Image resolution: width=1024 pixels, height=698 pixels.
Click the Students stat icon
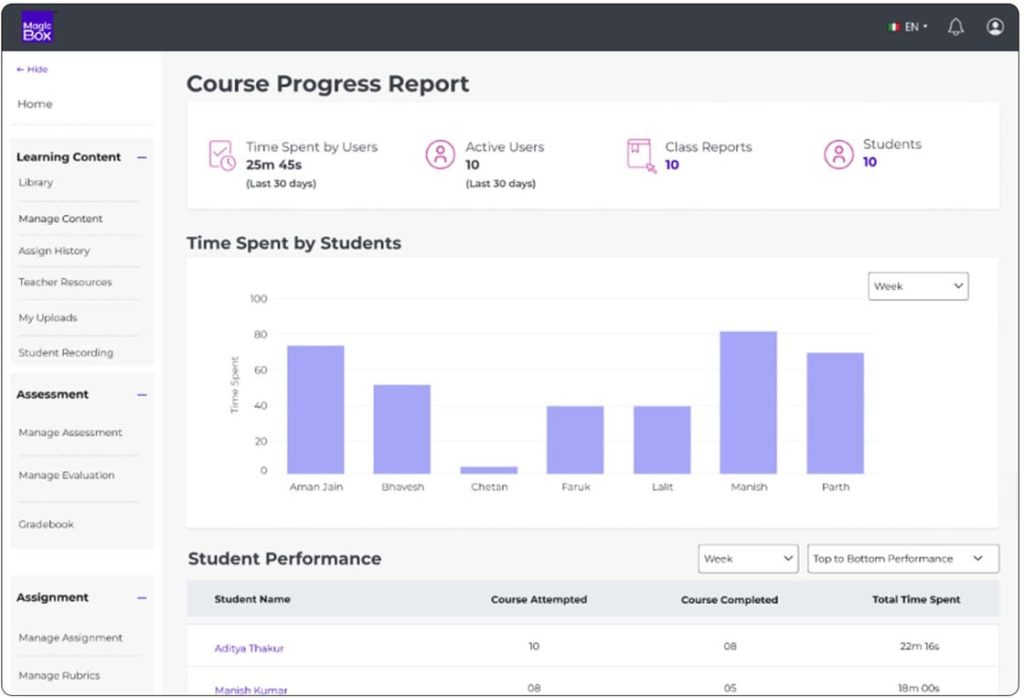click(x=838, y=154)
